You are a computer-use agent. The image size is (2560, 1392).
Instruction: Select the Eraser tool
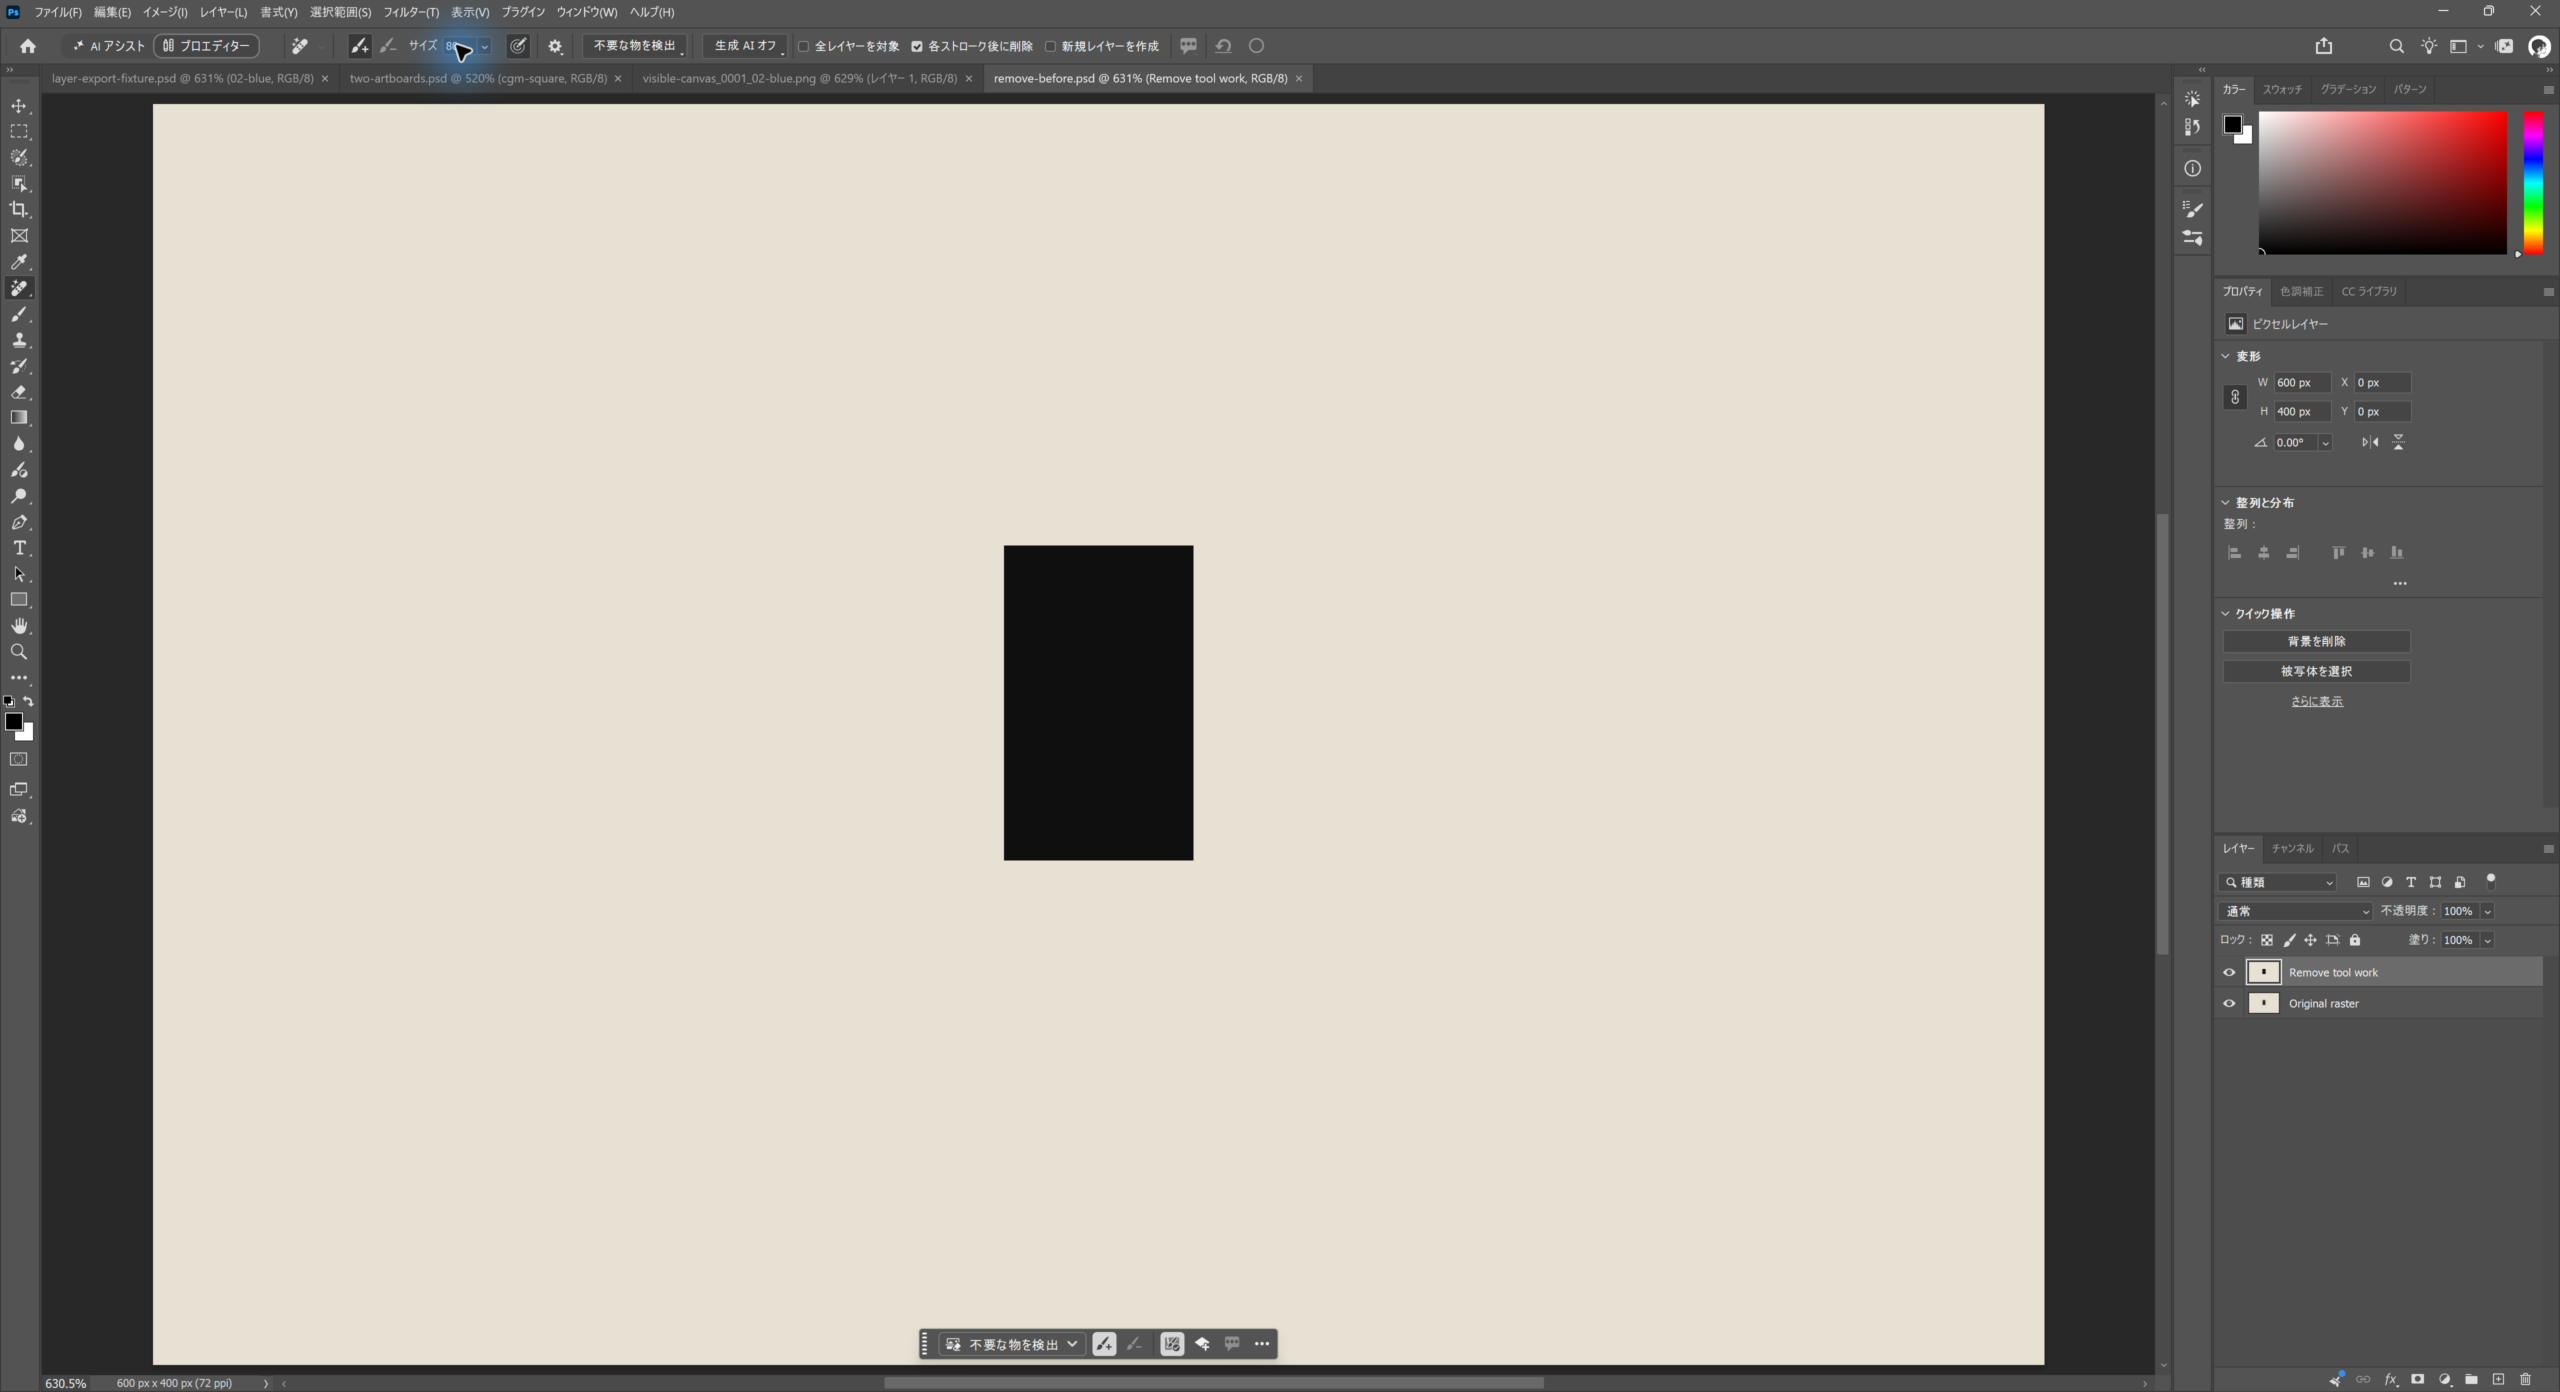point(19,392)
